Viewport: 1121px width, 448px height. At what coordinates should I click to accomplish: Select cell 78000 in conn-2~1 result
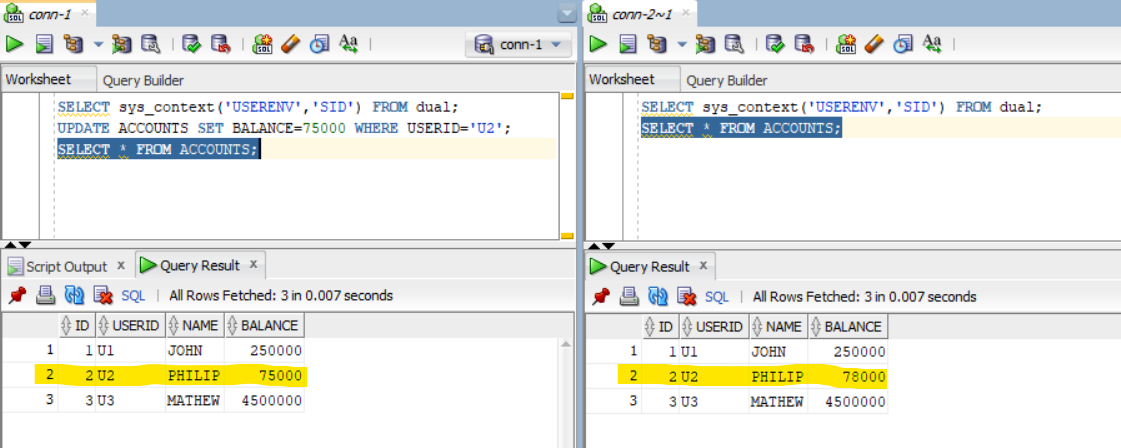coord(848,376)
